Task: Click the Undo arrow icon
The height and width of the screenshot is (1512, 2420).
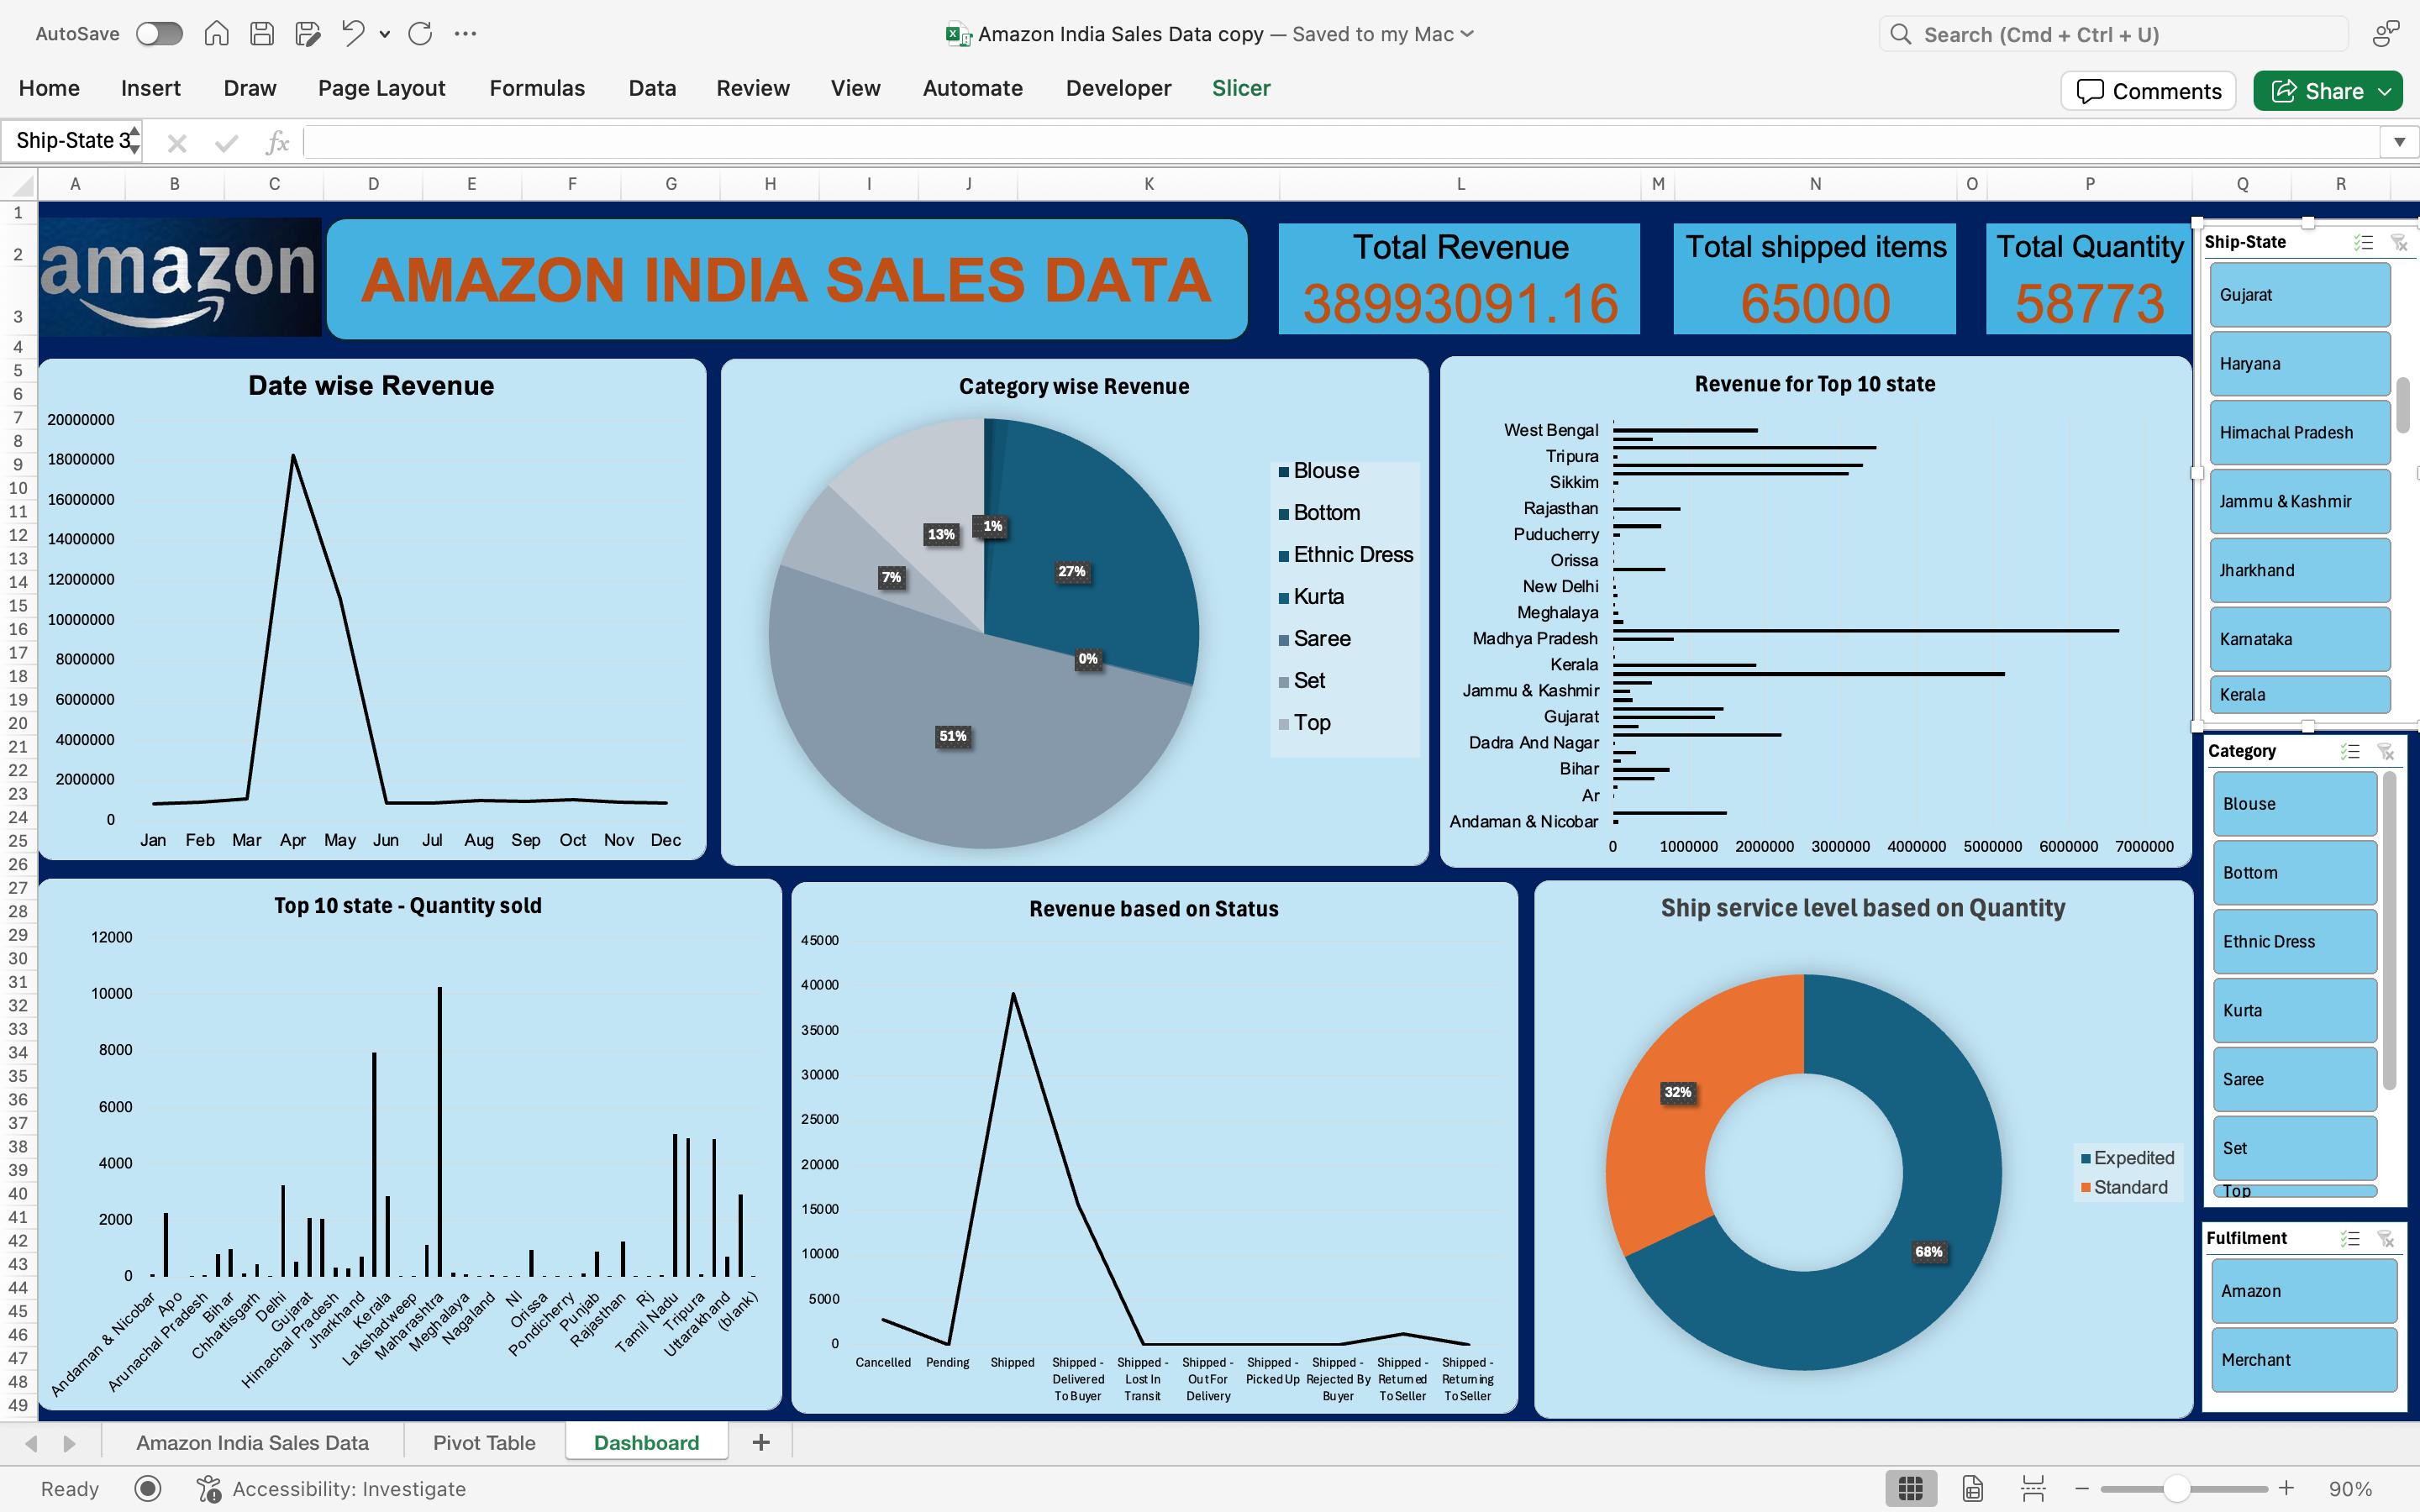Action: pyautogui.click(x=352, y=34)
